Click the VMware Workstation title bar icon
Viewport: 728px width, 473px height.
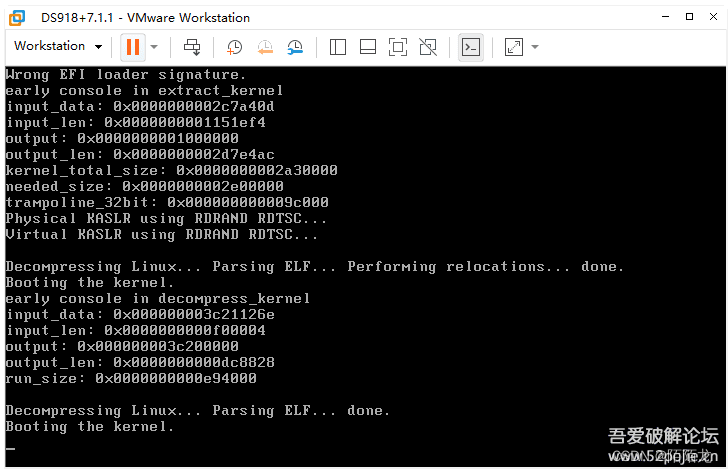tap(17, 18)
